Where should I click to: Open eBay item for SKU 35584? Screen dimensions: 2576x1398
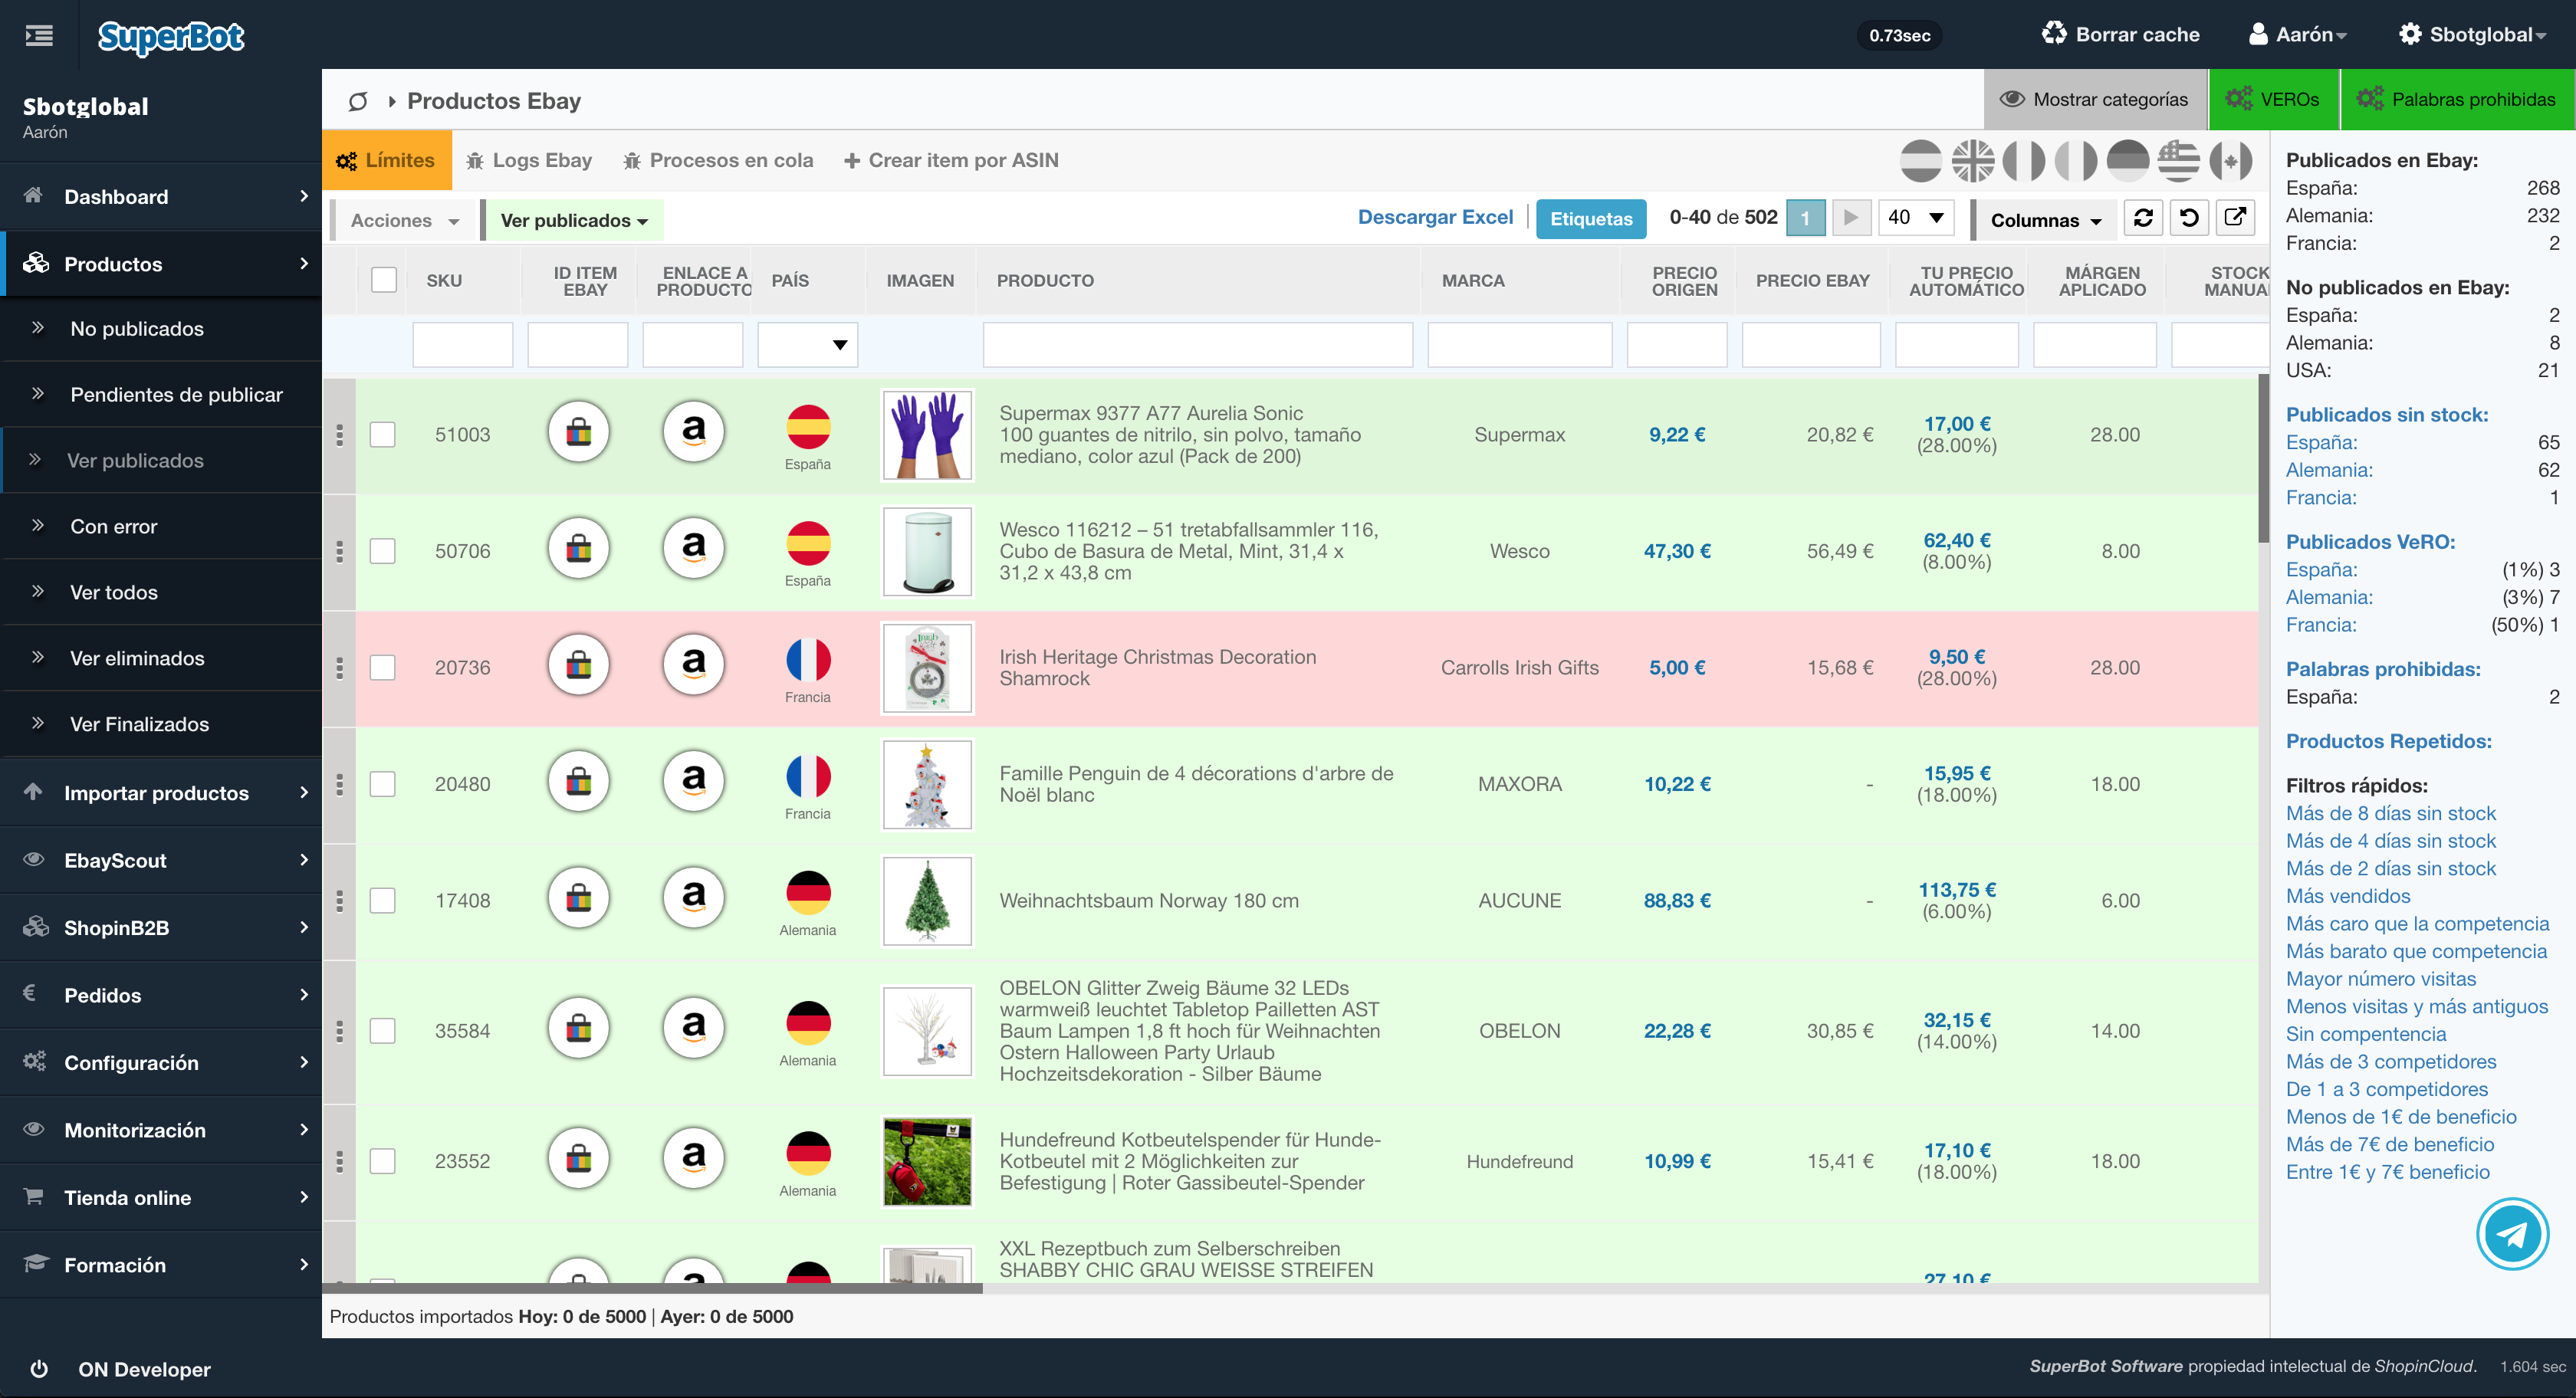[x=579, y=1028]
